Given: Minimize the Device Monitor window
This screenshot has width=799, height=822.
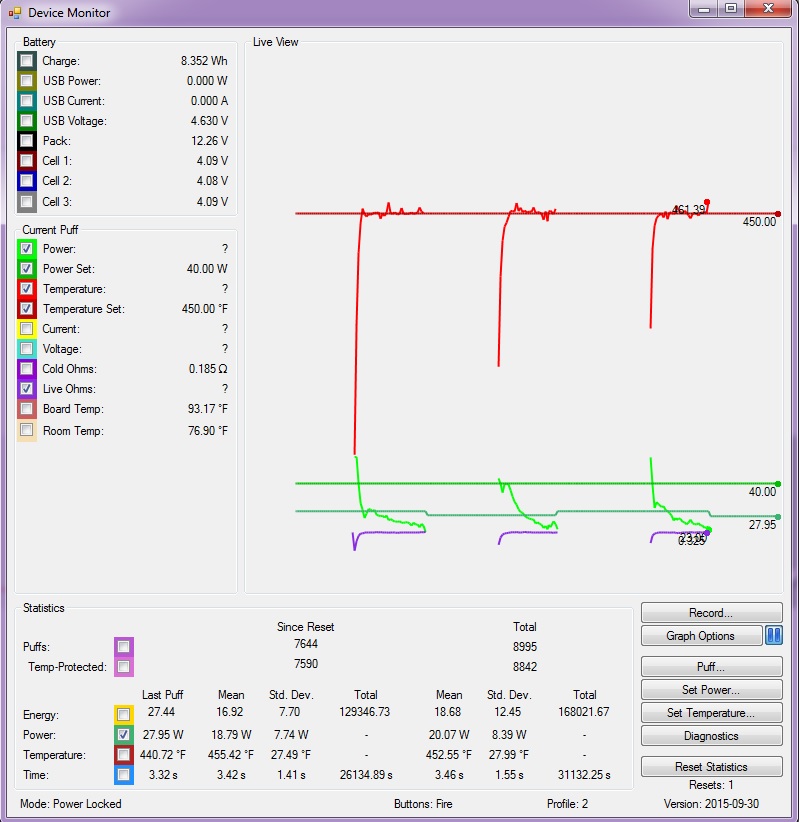Looking at the screenshot, I should (704, 9).
